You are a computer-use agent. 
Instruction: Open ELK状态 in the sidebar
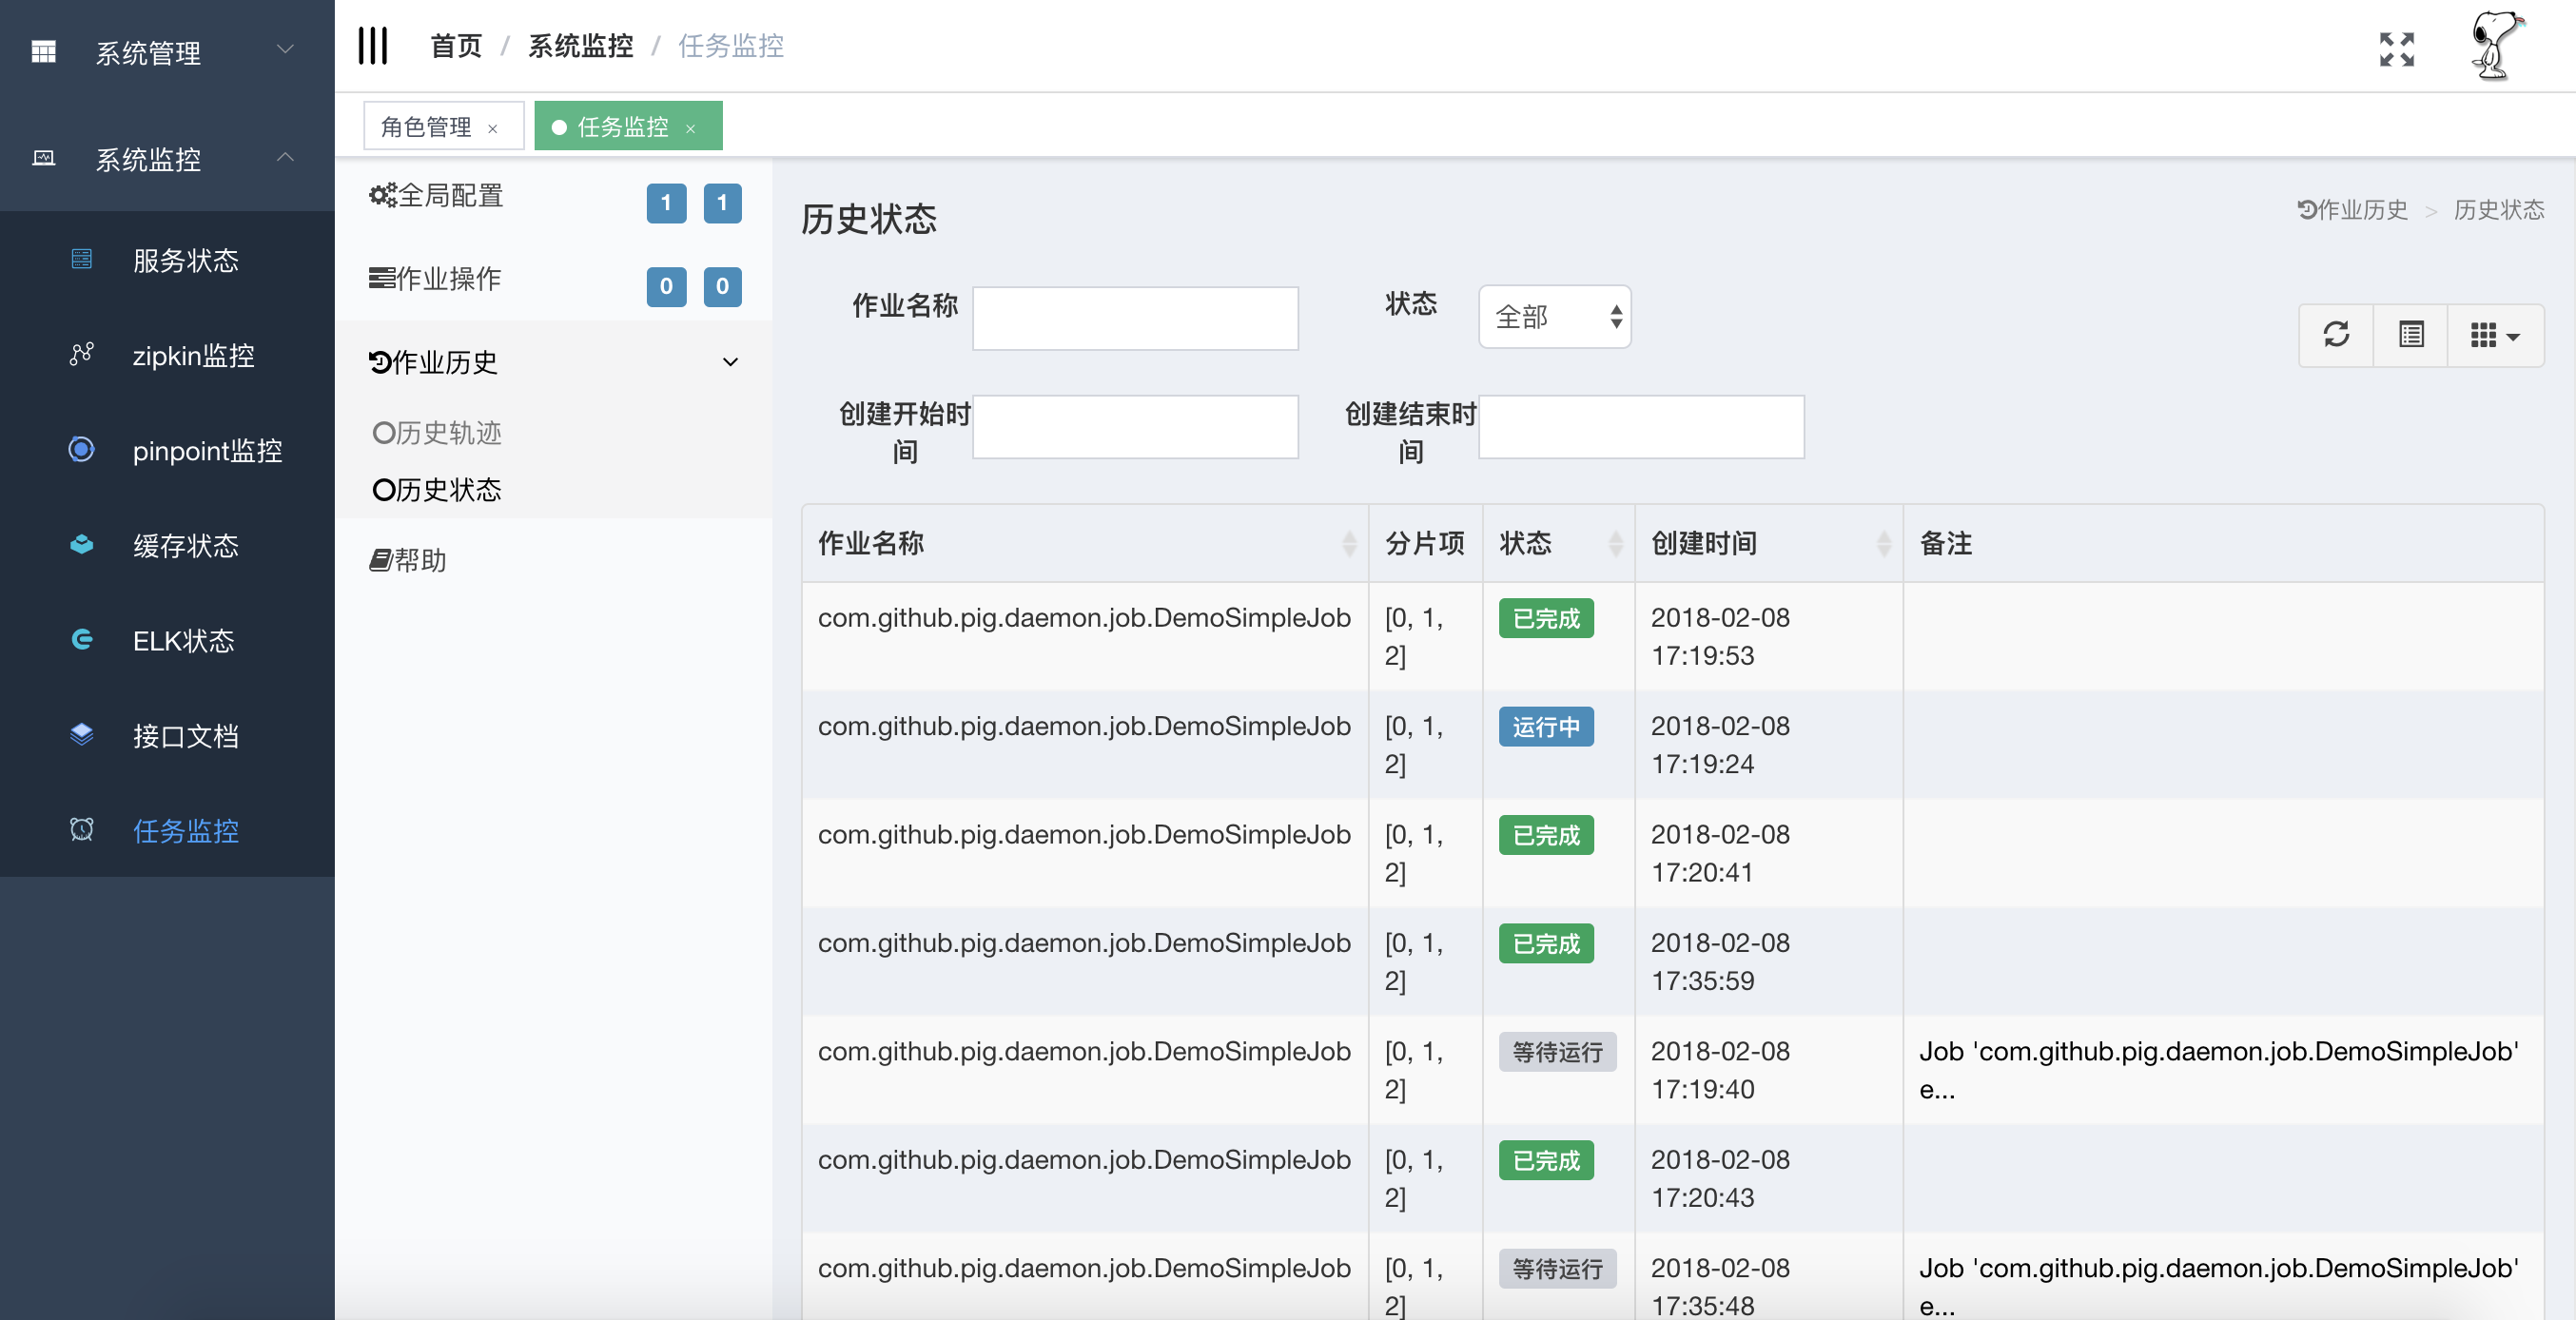tap(183, 641)
